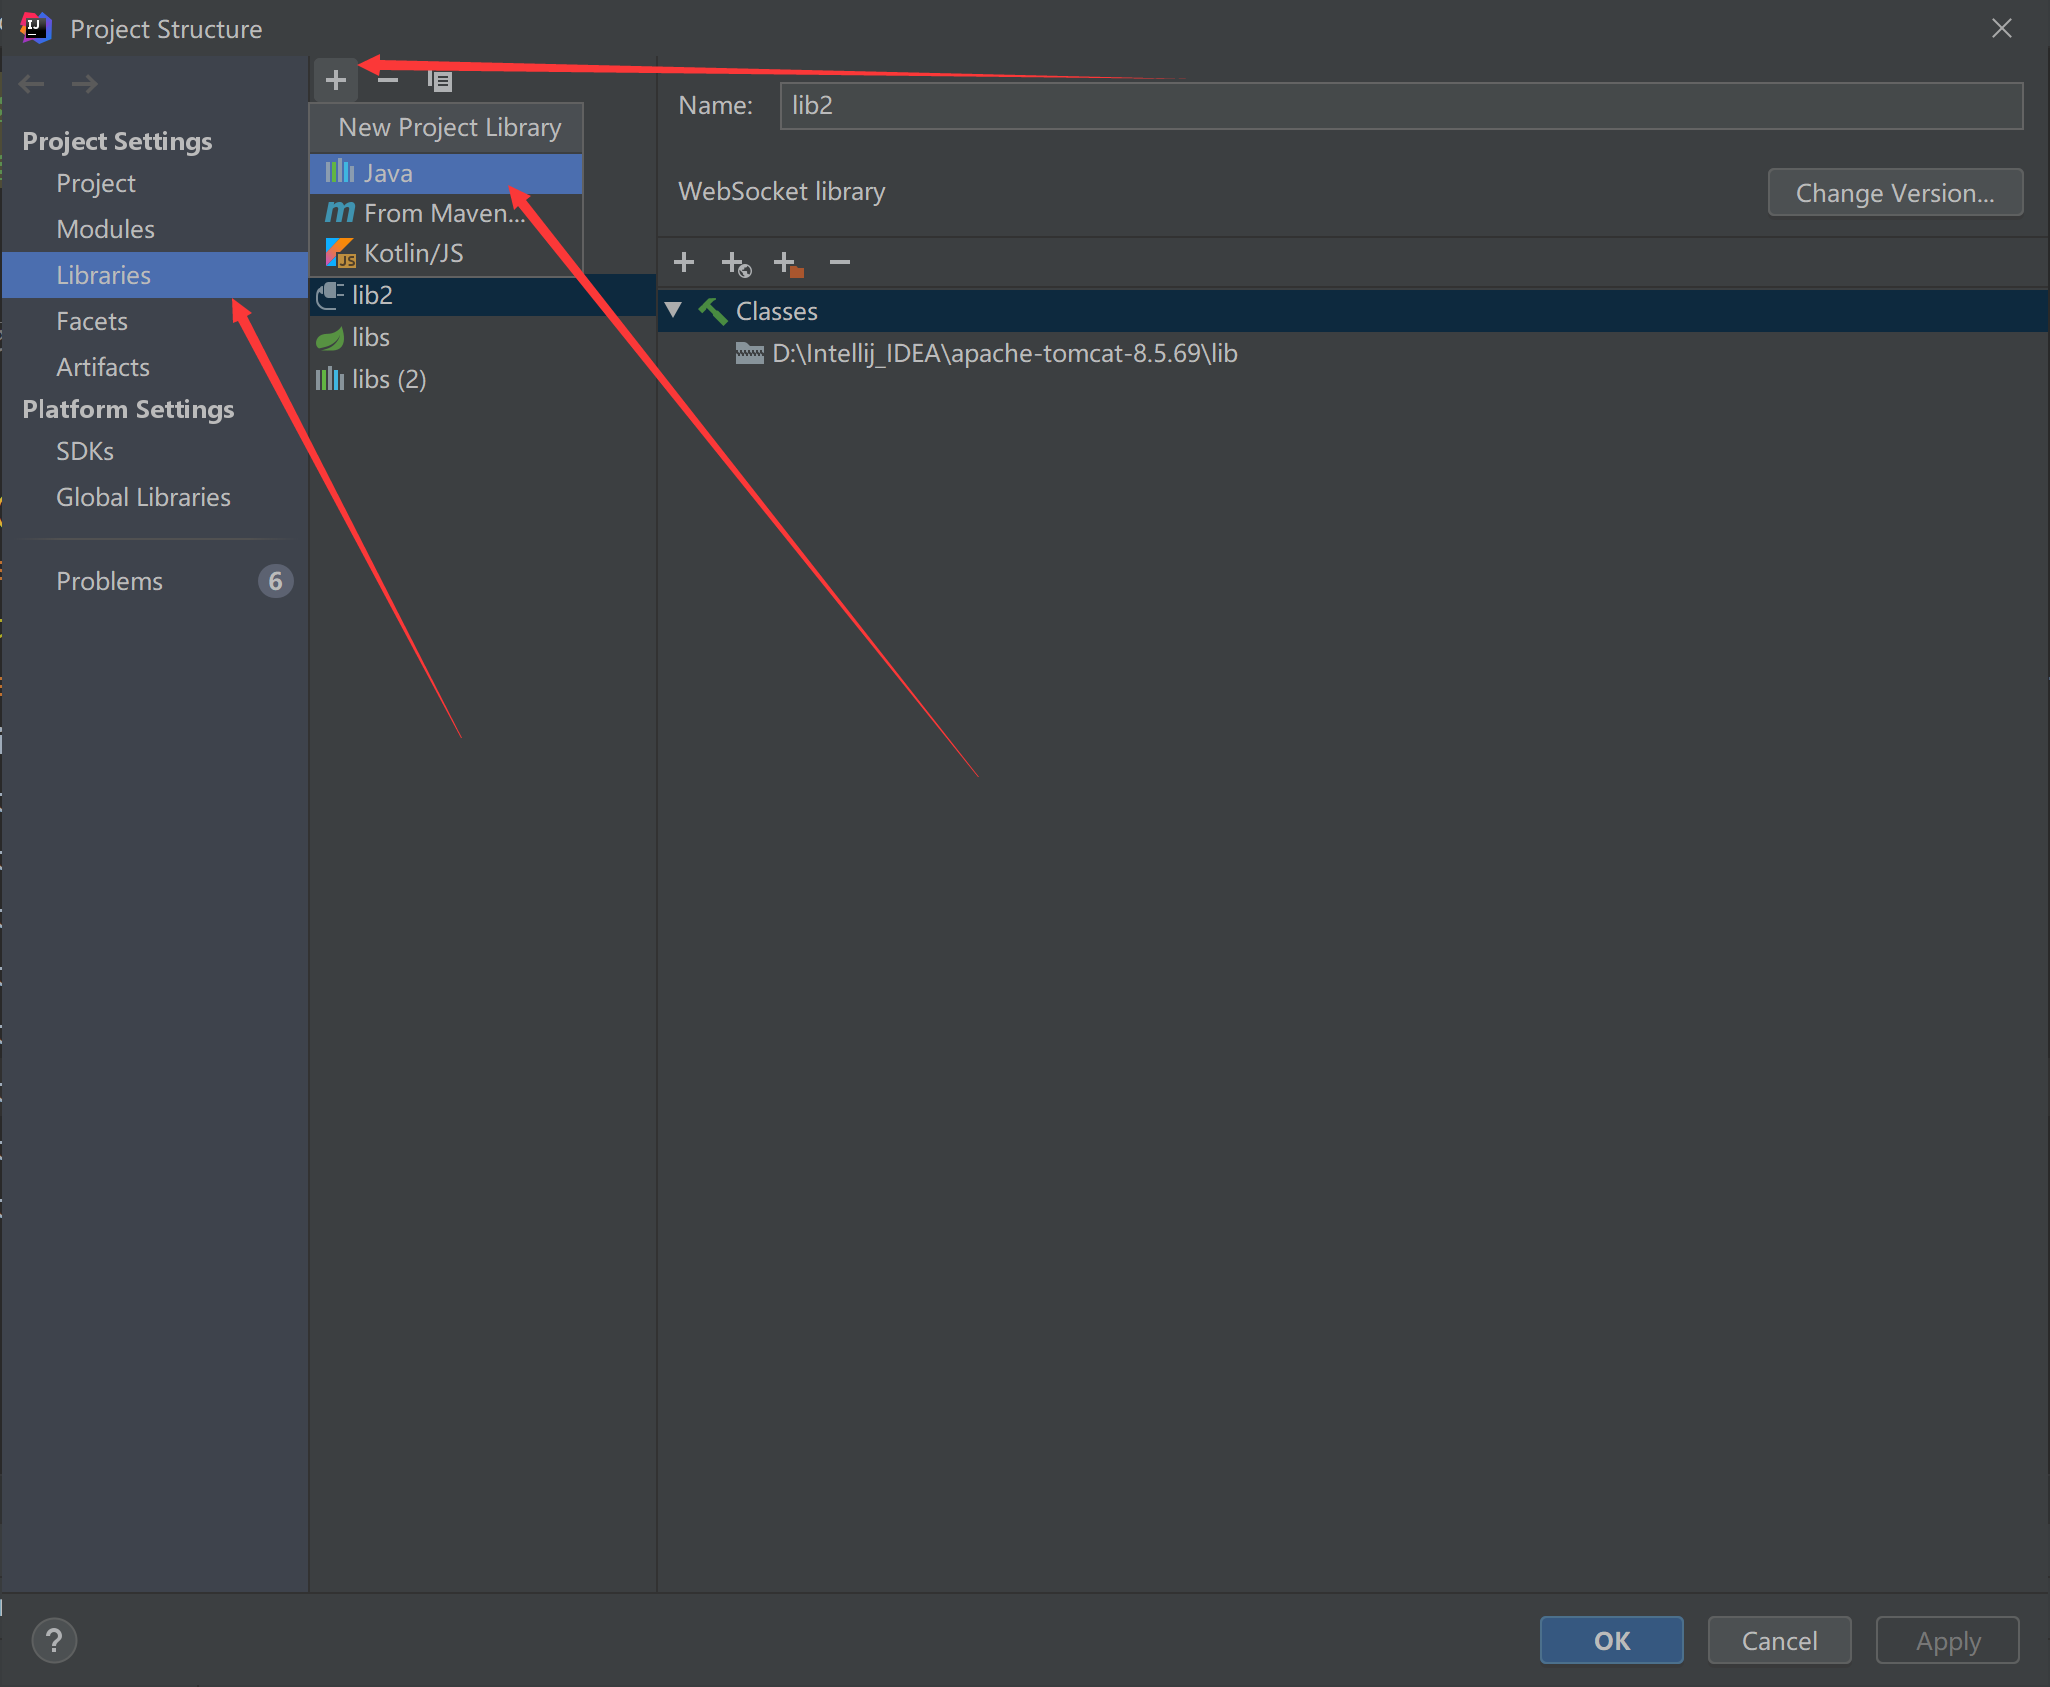
Task: Click the copy library icon
Action: tap(440, 80)
